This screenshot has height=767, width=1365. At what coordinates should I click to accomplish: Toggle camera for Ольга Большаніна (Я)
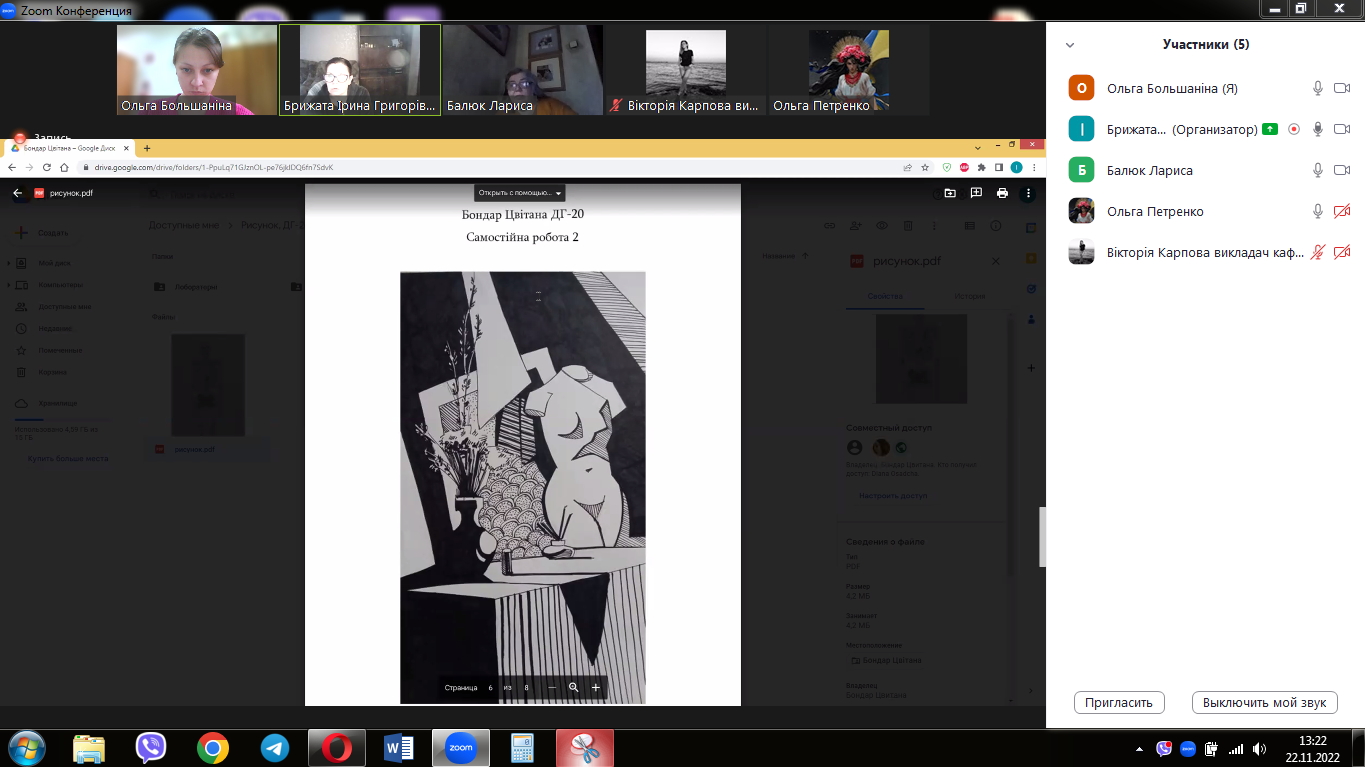coord(1342,88)
